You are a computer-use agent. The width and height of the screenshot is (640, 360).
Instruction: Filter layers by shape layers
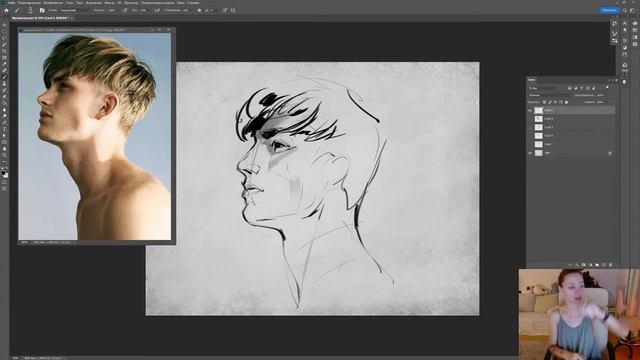click(587, 88)
